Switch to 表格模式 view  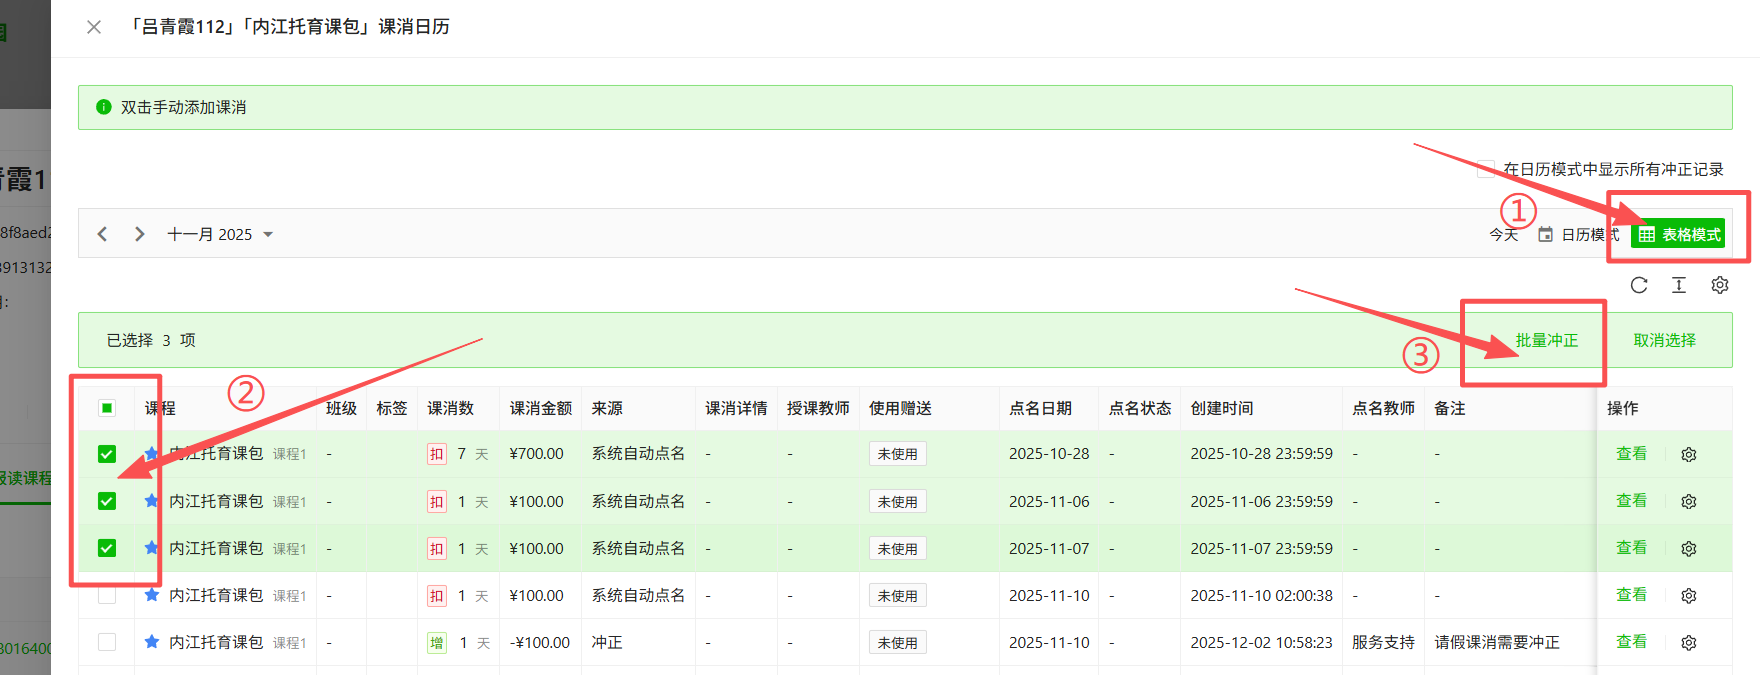coord(1679,234)
